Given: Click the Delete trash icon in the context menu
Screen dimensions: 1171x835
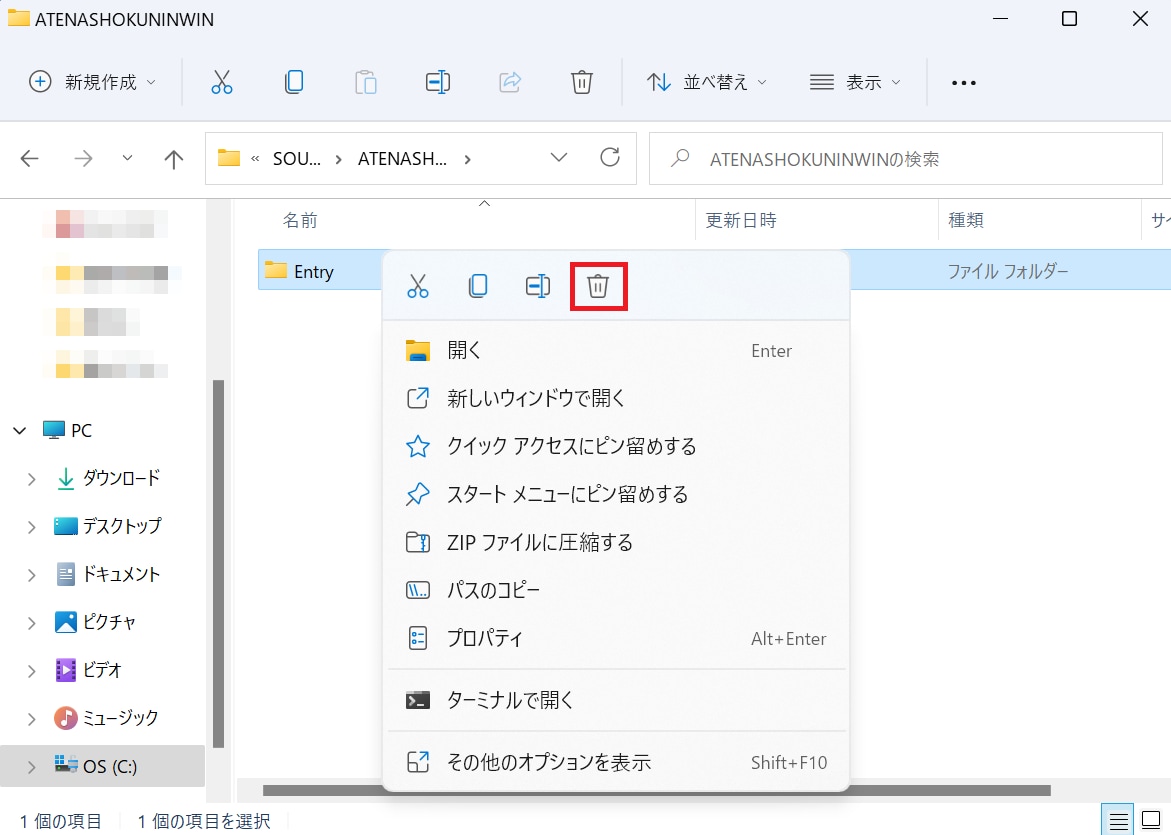Looking at the screenshot, I should 598,286.
